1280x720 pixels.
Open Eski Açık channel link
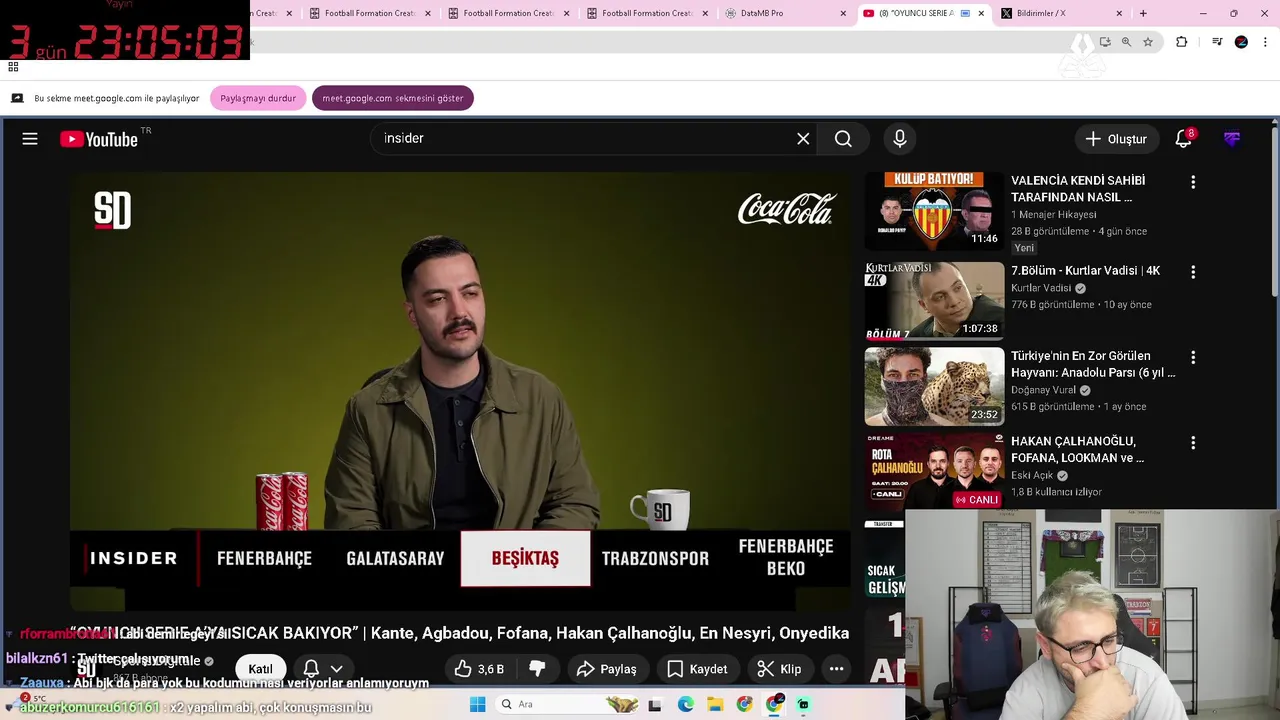pyautogui.click(x=1032, y=475)
